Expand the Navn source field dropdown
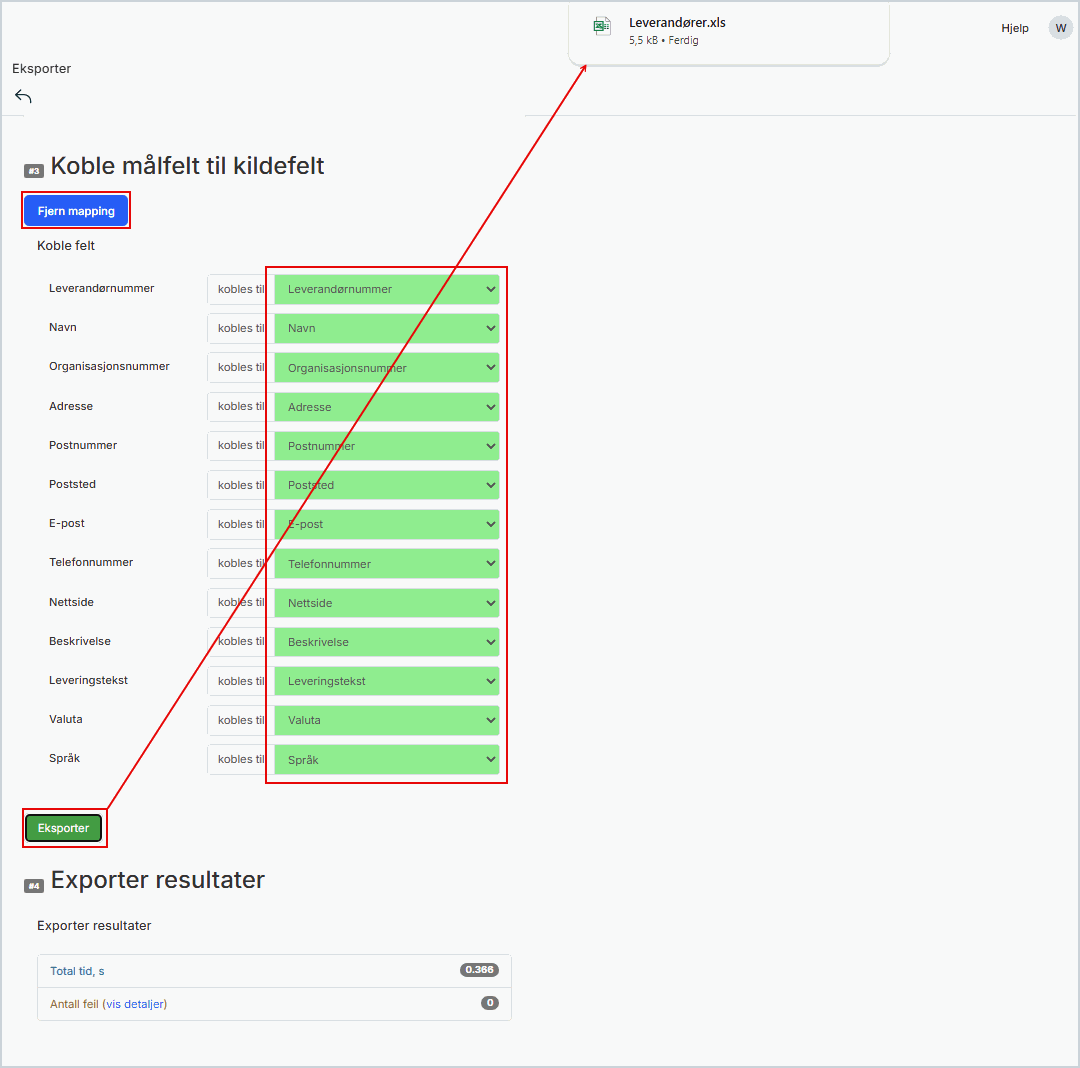 386,328
